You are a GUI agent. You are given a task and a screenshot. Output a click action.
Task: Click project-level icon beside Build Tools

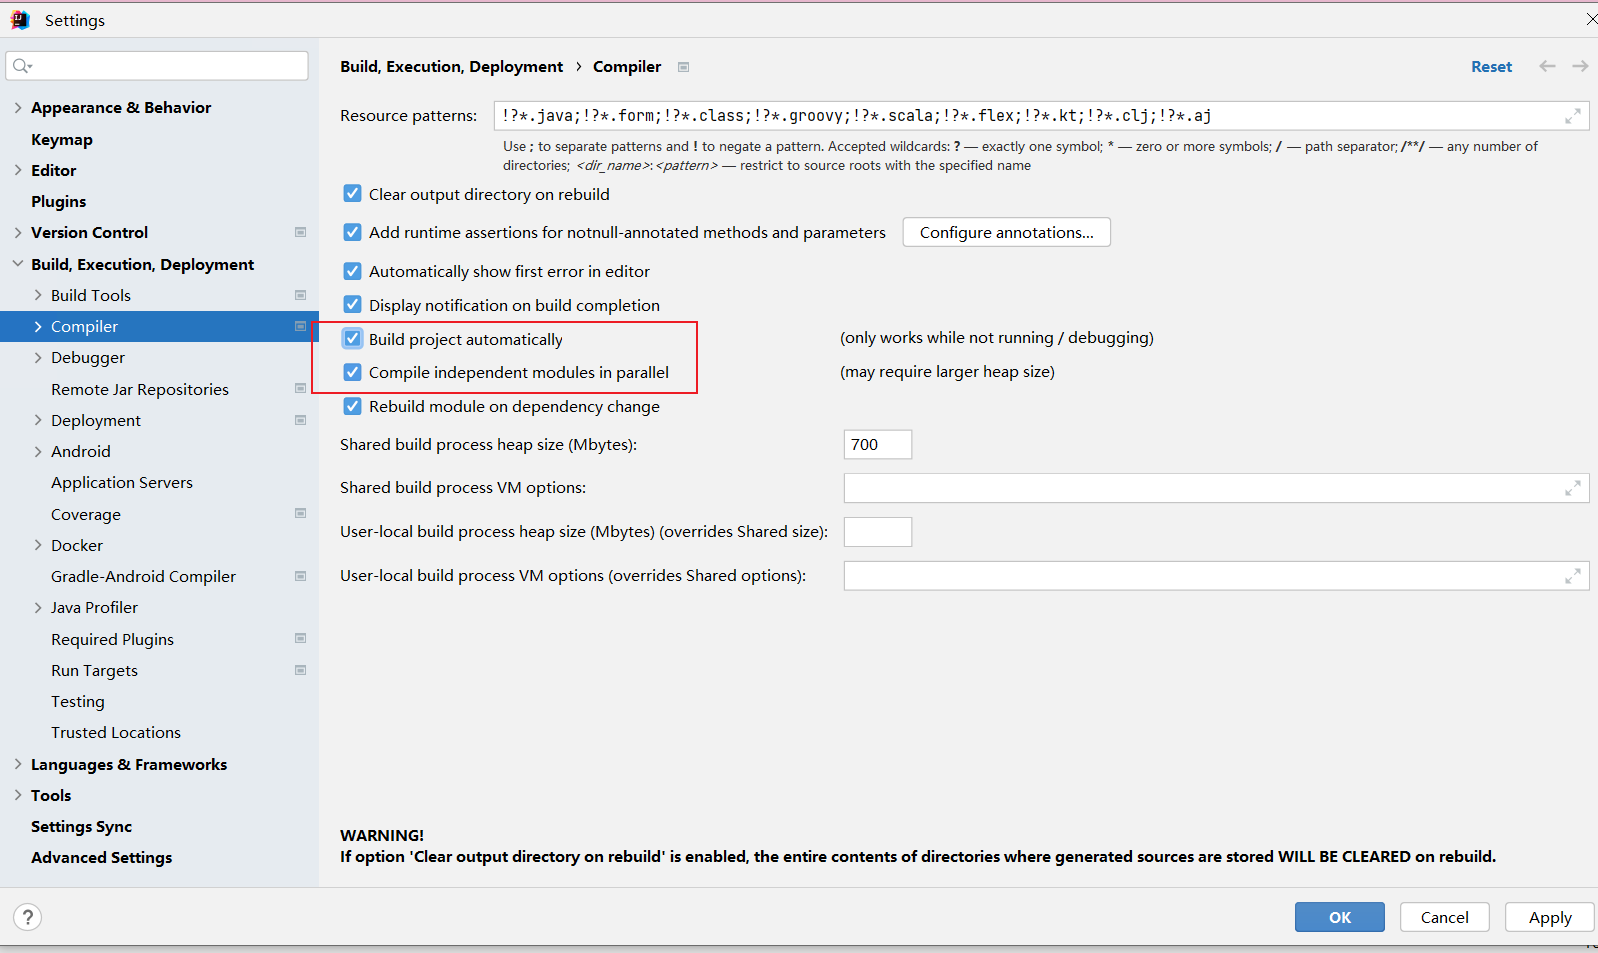click(x=300, y=295)
